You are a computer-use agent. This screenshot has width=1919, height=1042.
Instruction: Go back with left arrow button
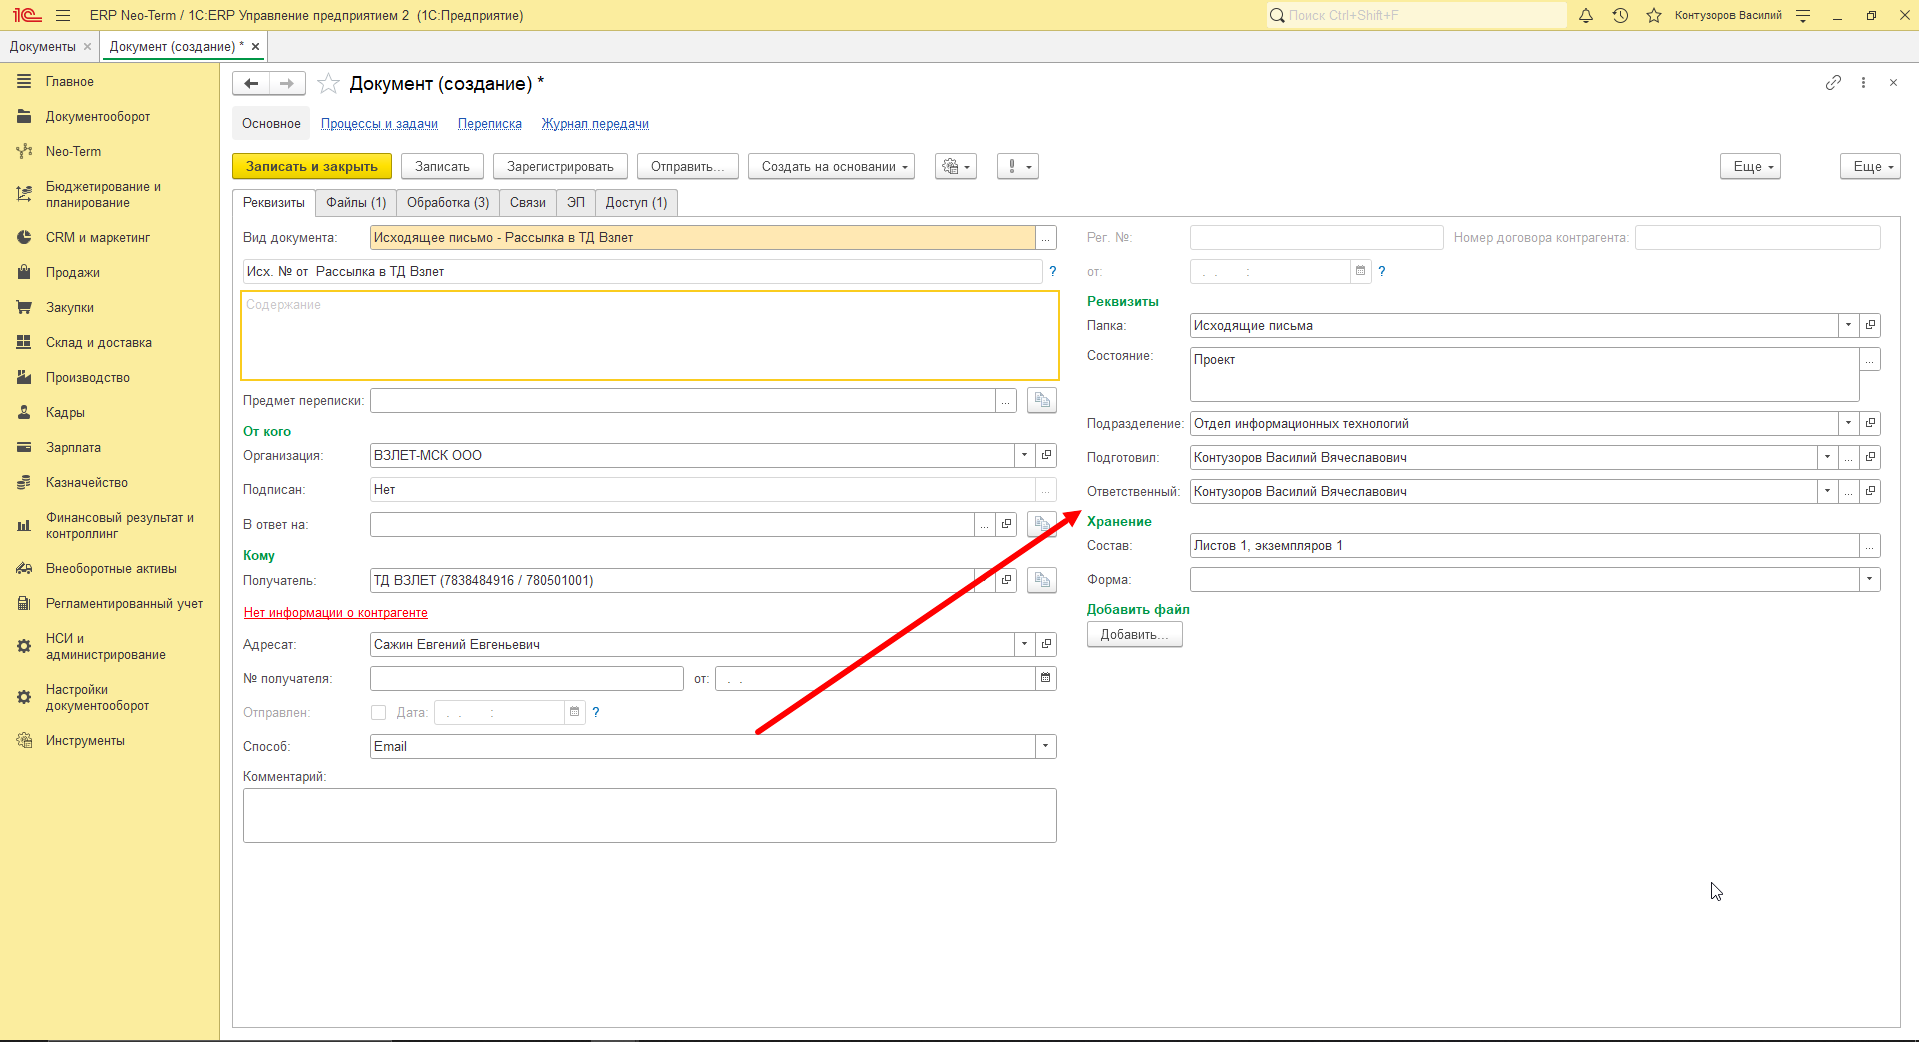[x=251, y=84]
